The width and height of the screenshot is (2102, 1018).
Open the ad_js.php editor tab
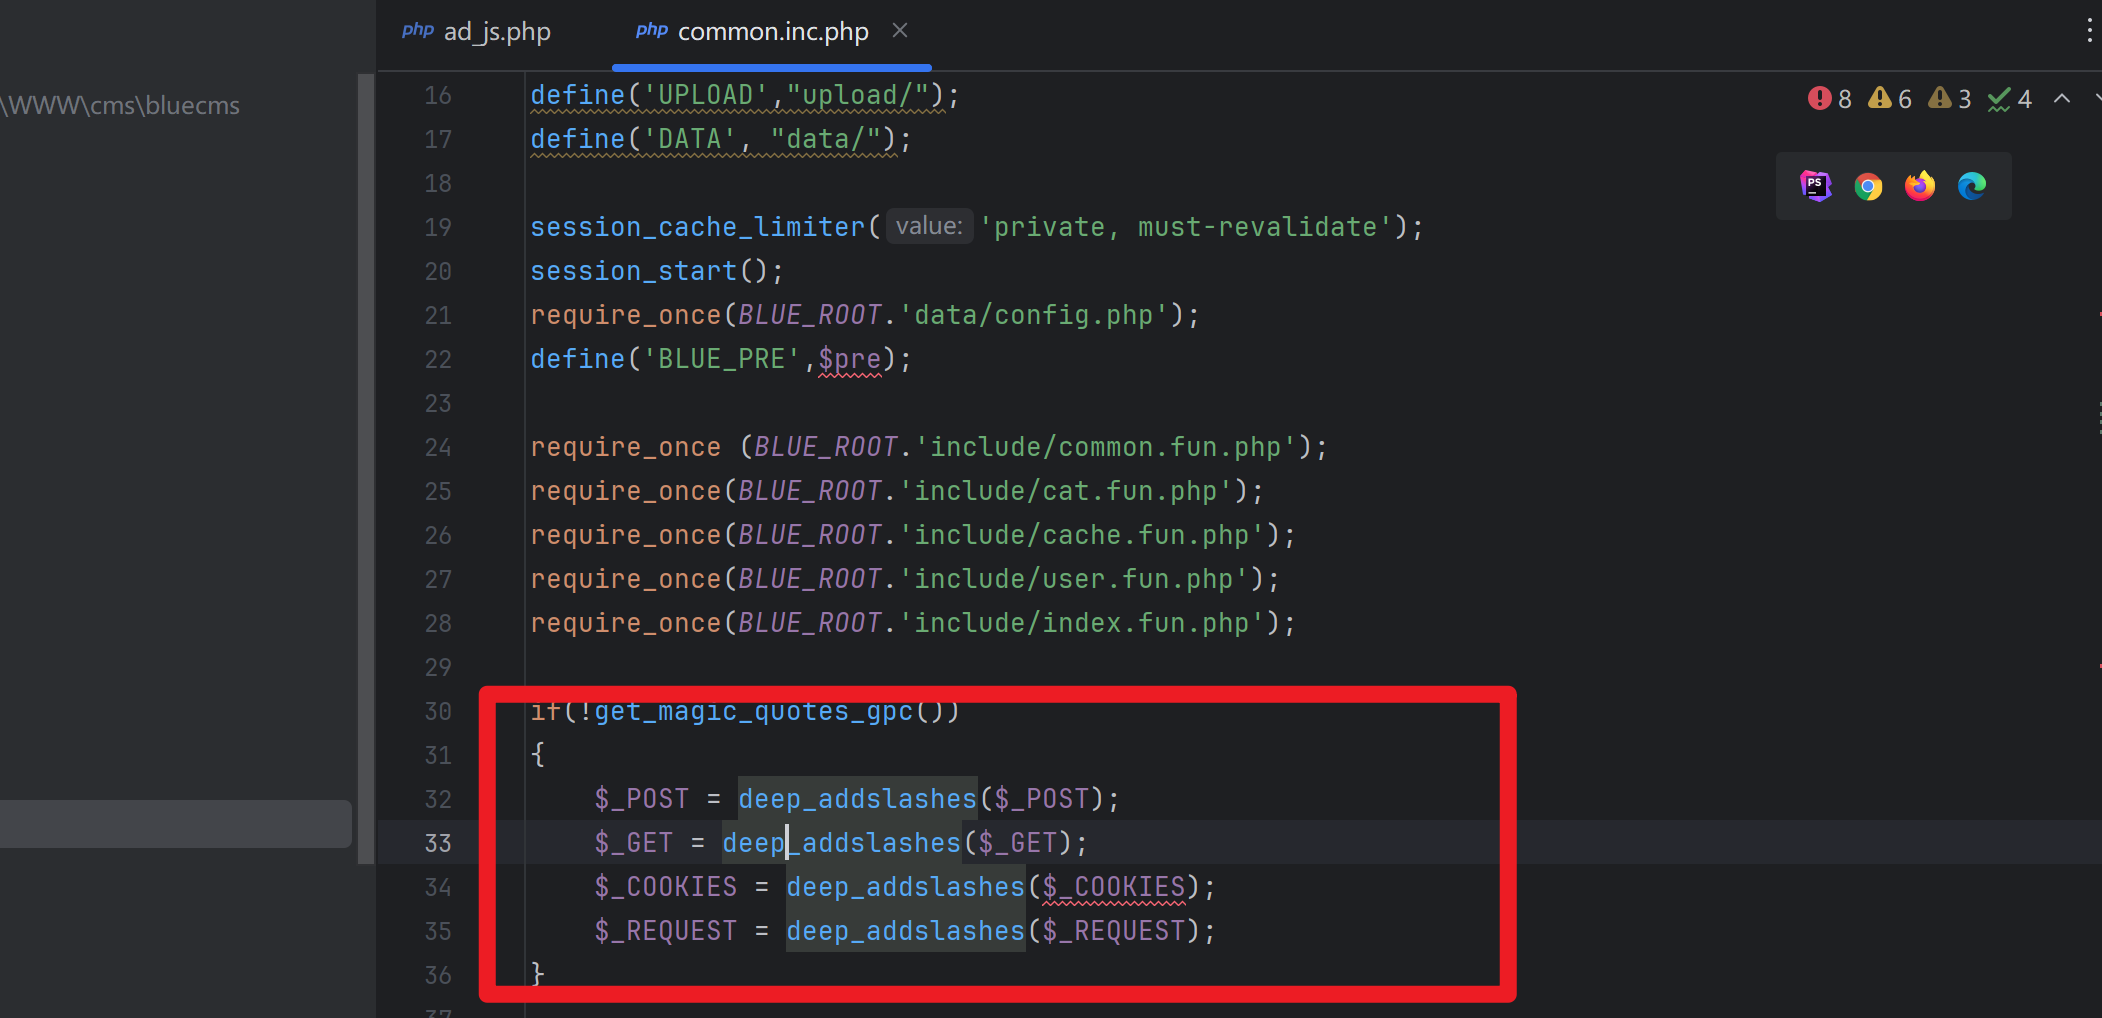(476, 32)
